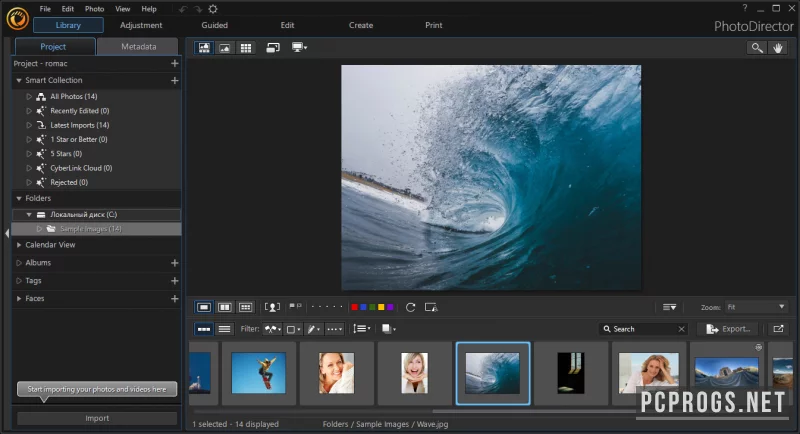Click the redo arrow icon
The image size is (800, 434).
click(x=197, y=9)
